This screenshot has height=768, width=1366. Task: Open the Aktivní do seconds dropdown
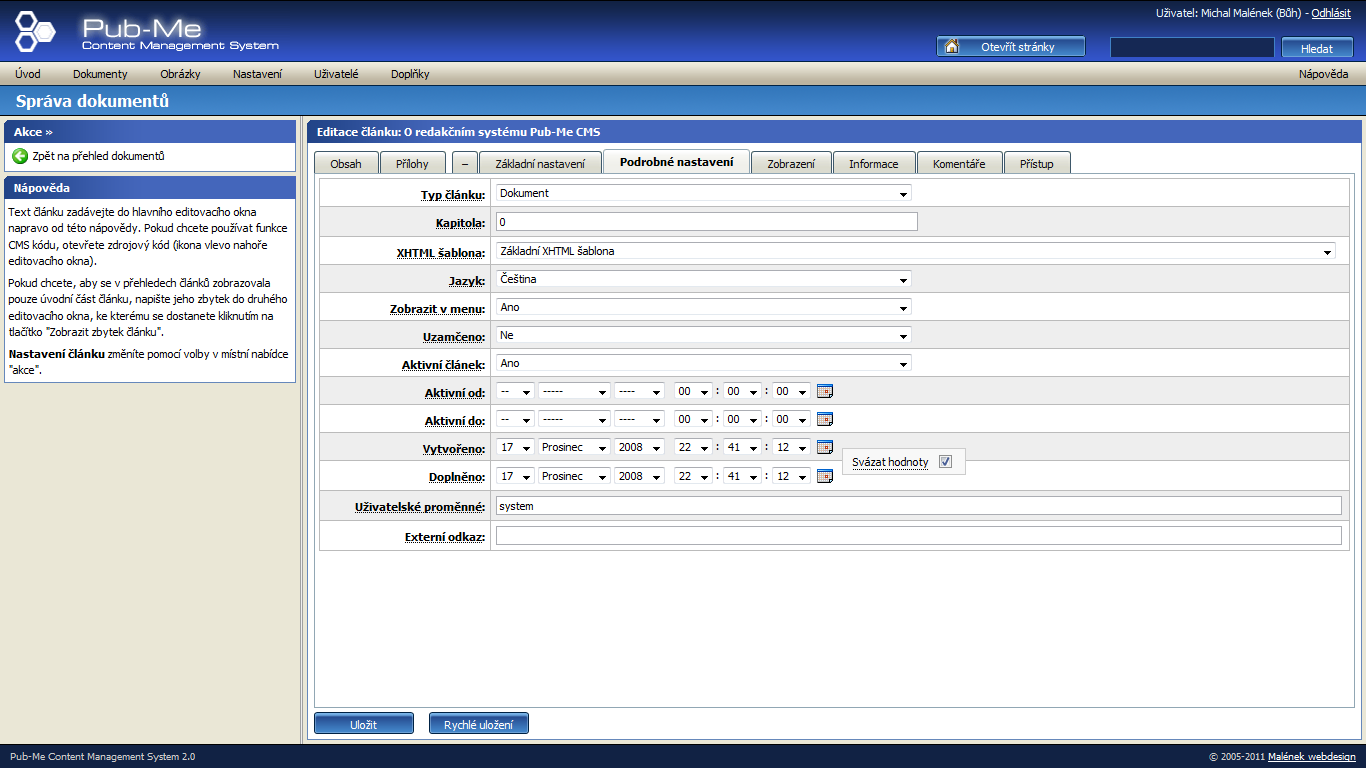click(x=791, y=420)
